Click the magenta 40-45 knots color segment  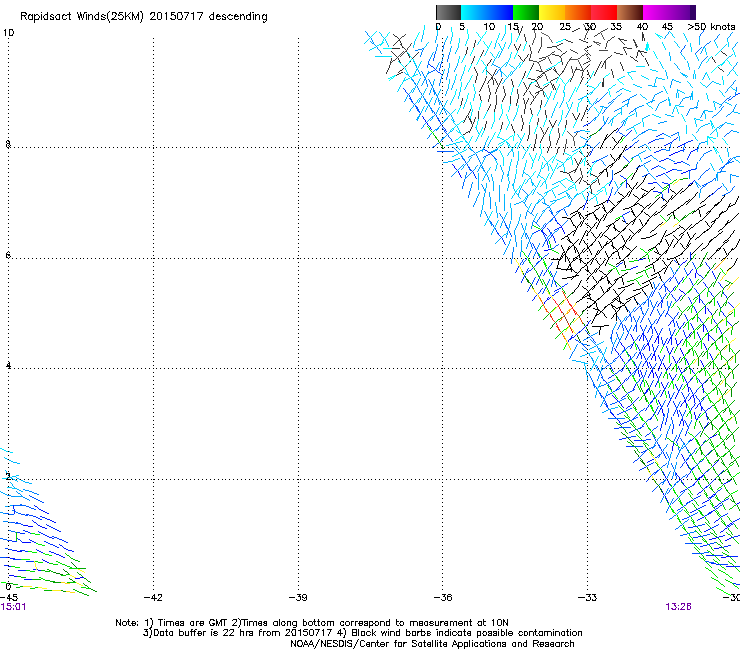656,12
